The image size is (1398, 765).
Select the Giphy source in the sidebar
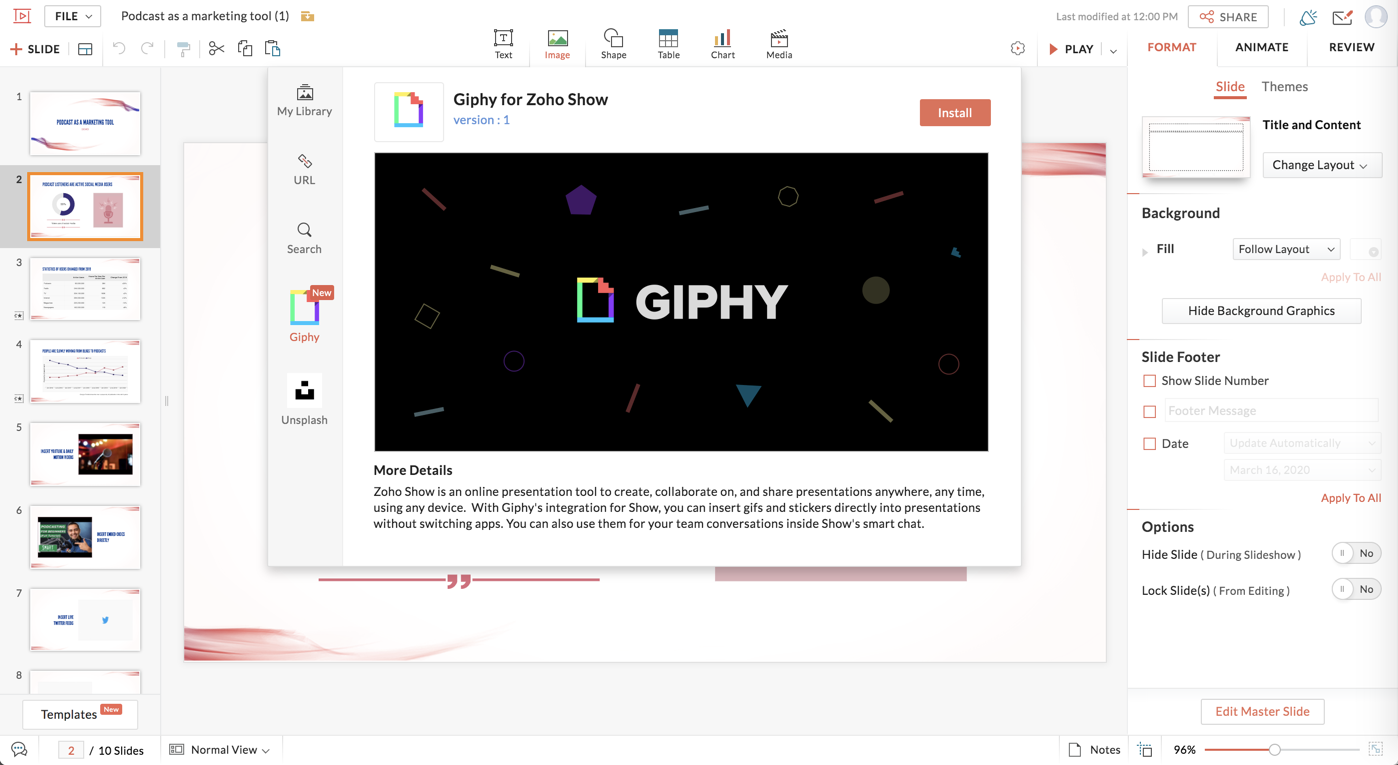(x=304, y=315)
